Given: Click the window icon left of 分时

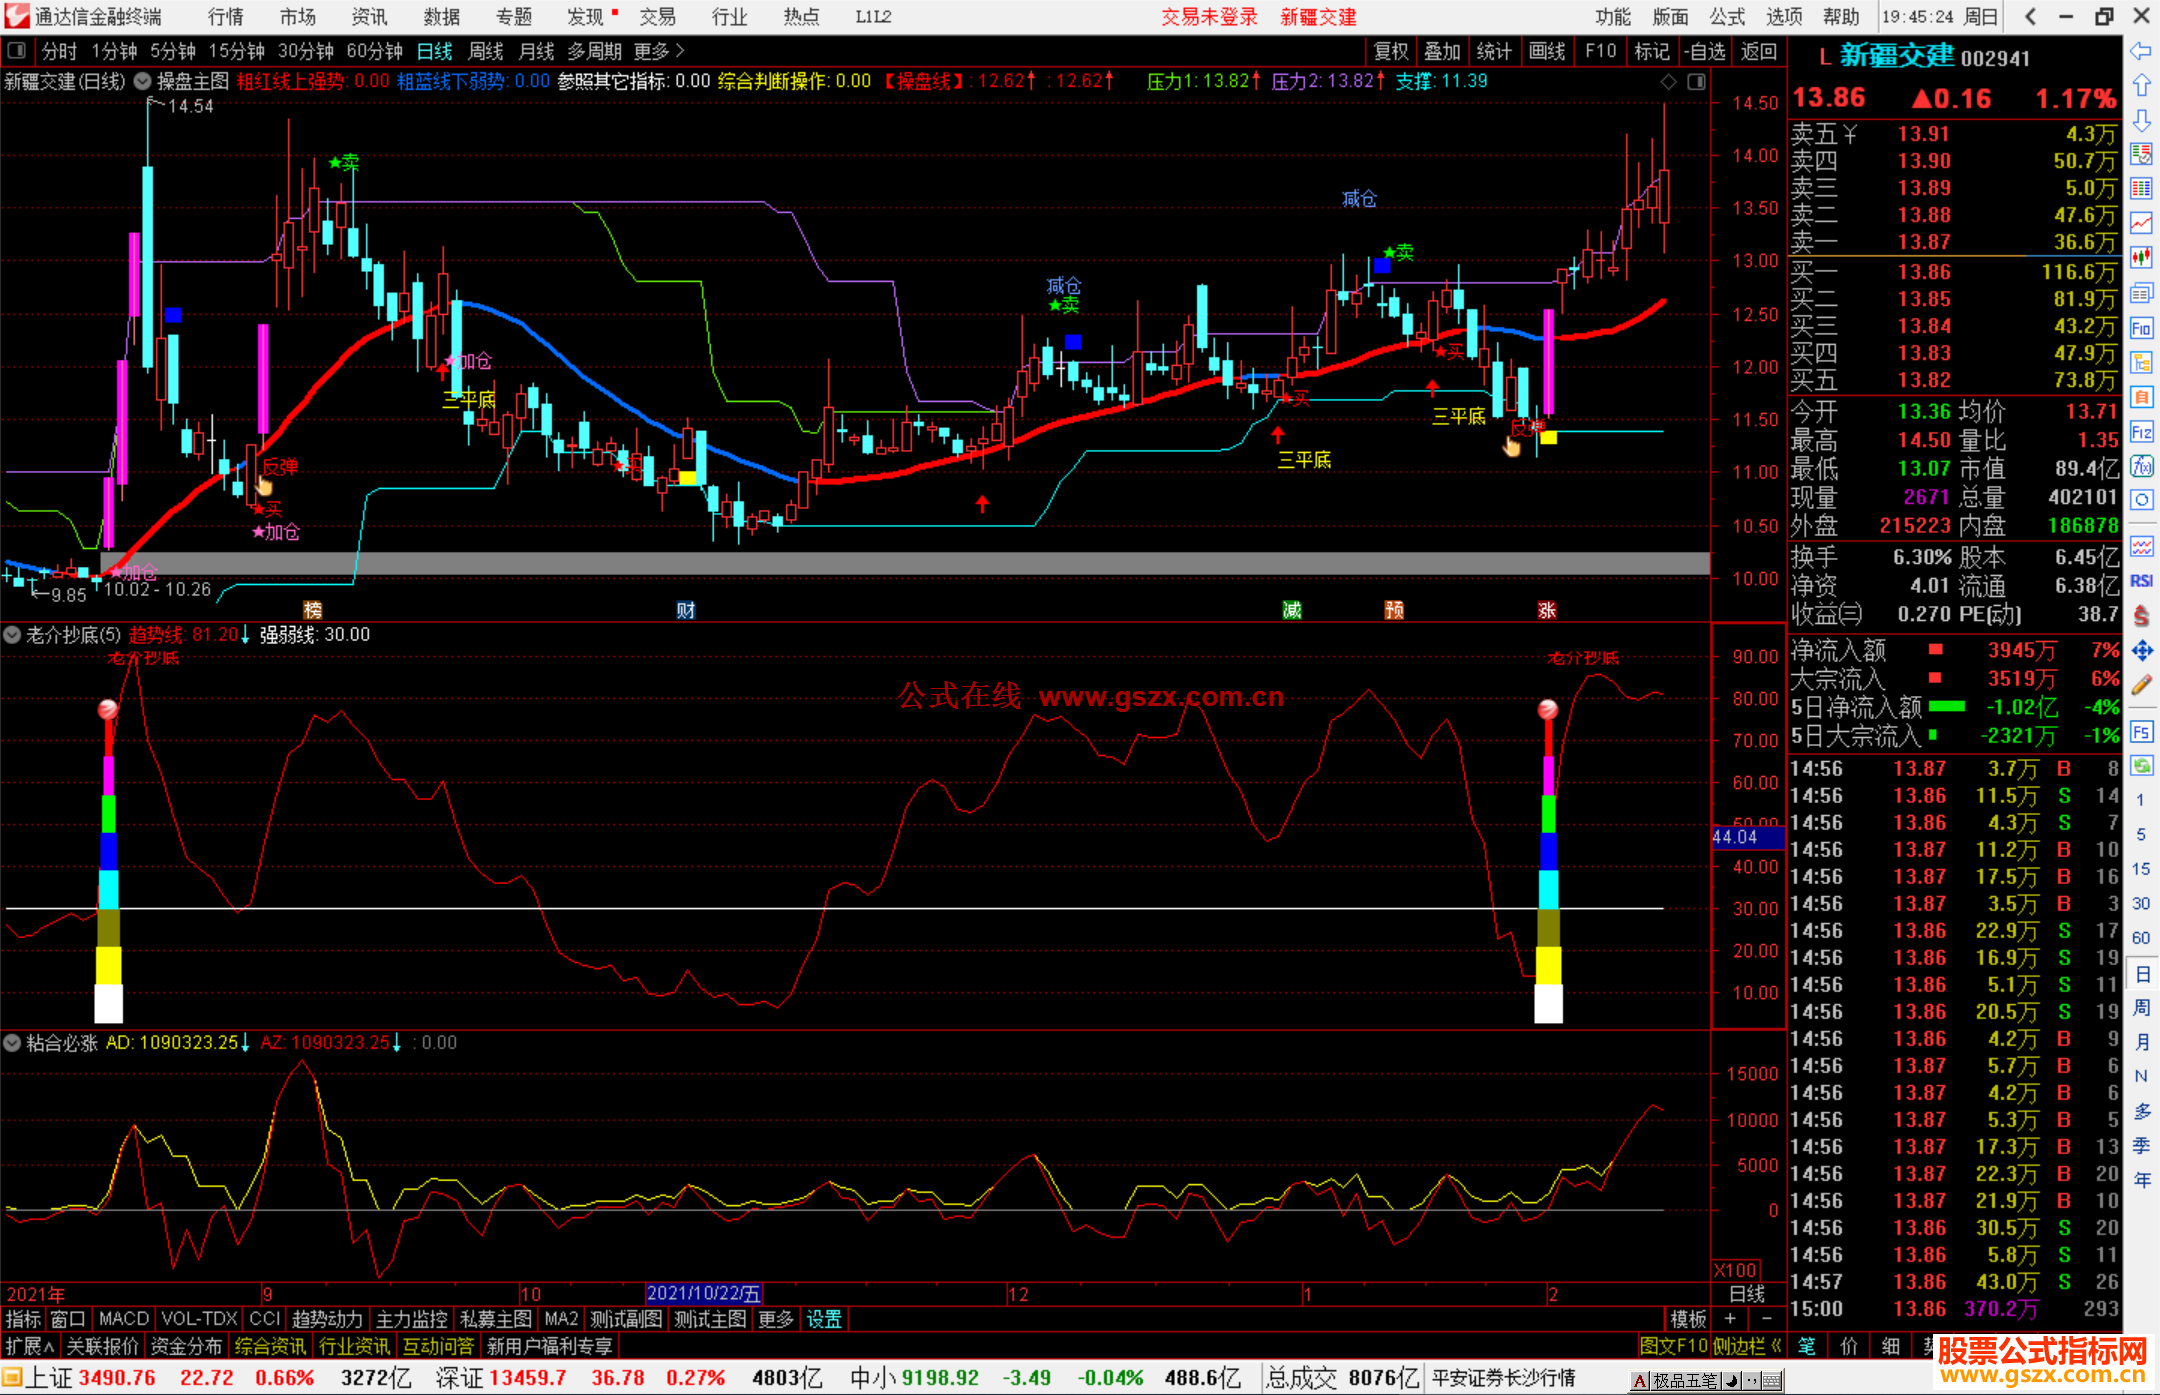Looking at the screenshot, I should click(x=16, y=50).
